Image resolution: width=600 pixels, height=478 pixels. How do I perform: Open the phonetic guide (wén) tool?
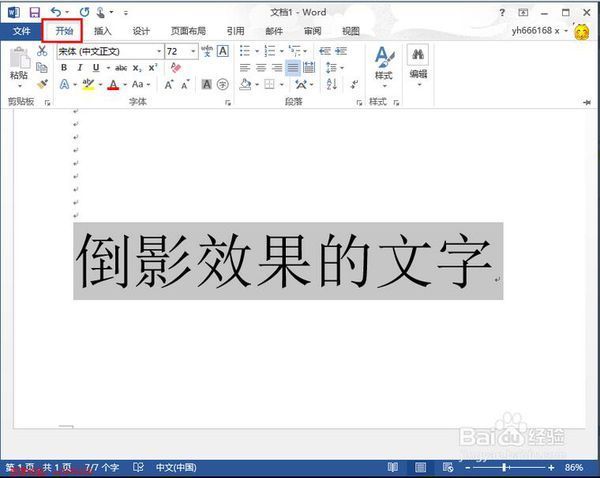click(x=207, y=51)
